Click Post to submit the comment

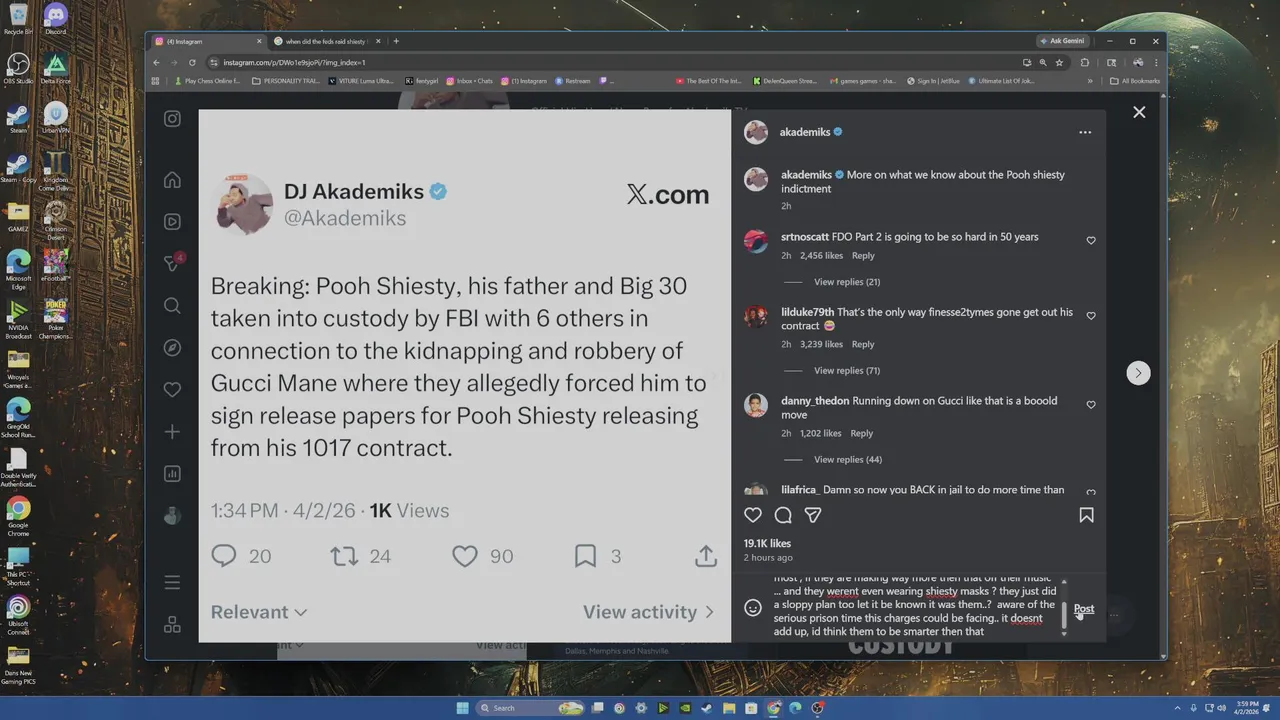coord(1084,609)
